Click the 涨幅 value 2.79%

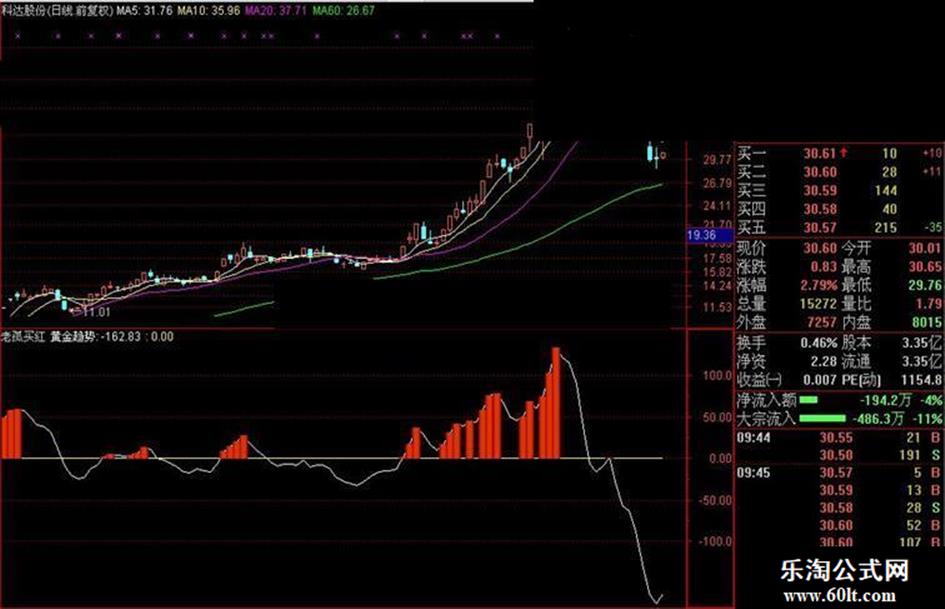pos(819,285)
